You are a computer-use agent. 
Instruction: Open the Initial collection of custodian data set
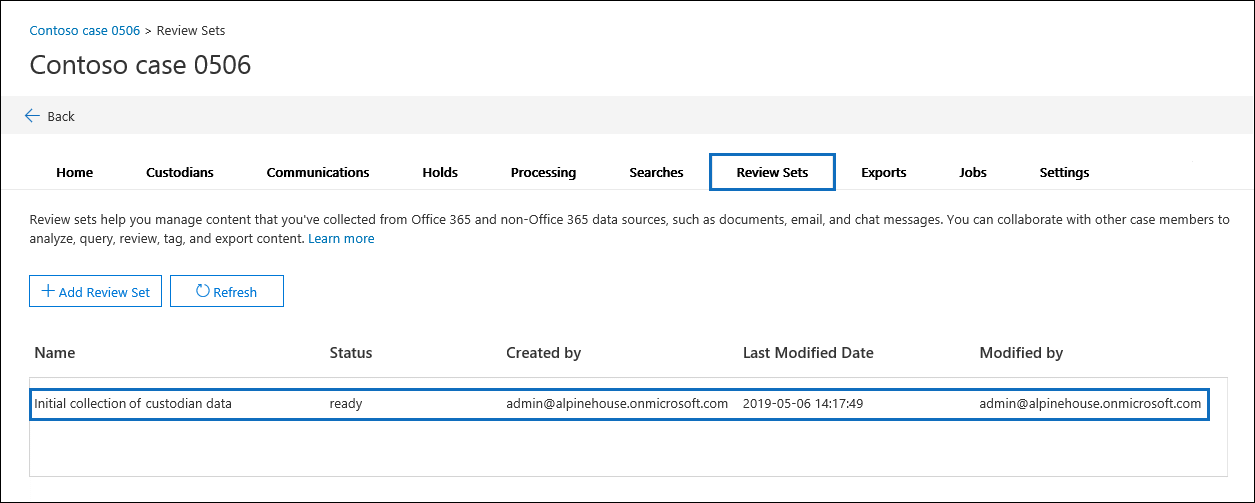(133, 404)
